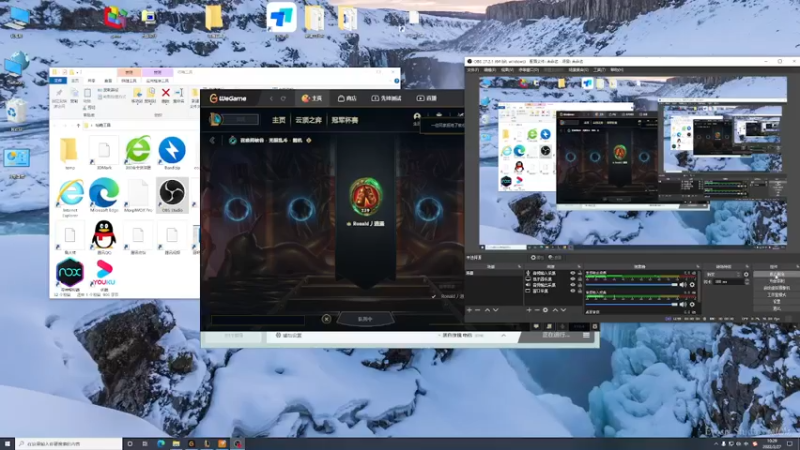Add a scene with OBS Scenes plus icon
Image resolution: width=800 pixels, height=450 pixels.
click(x=469, y=310)
